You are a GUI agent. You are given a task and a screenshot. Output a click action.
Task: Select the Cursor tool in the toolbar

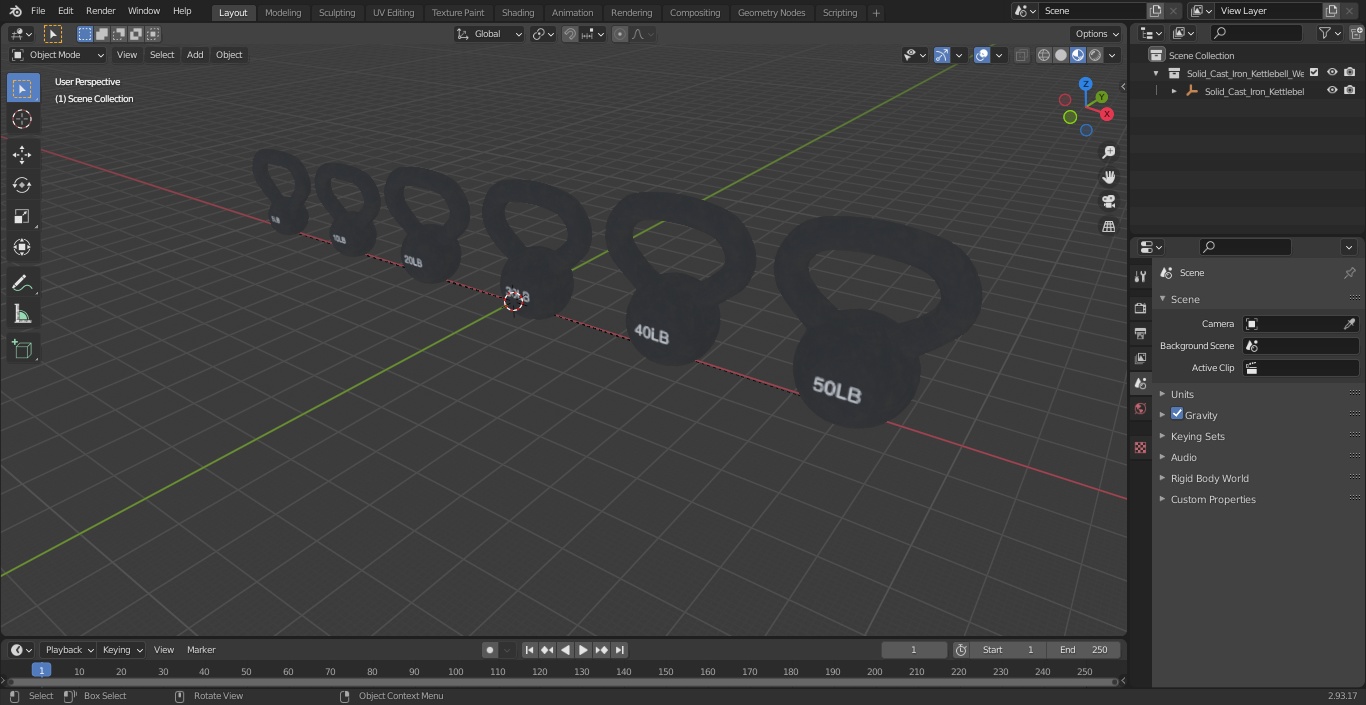(x=22, y=119)
